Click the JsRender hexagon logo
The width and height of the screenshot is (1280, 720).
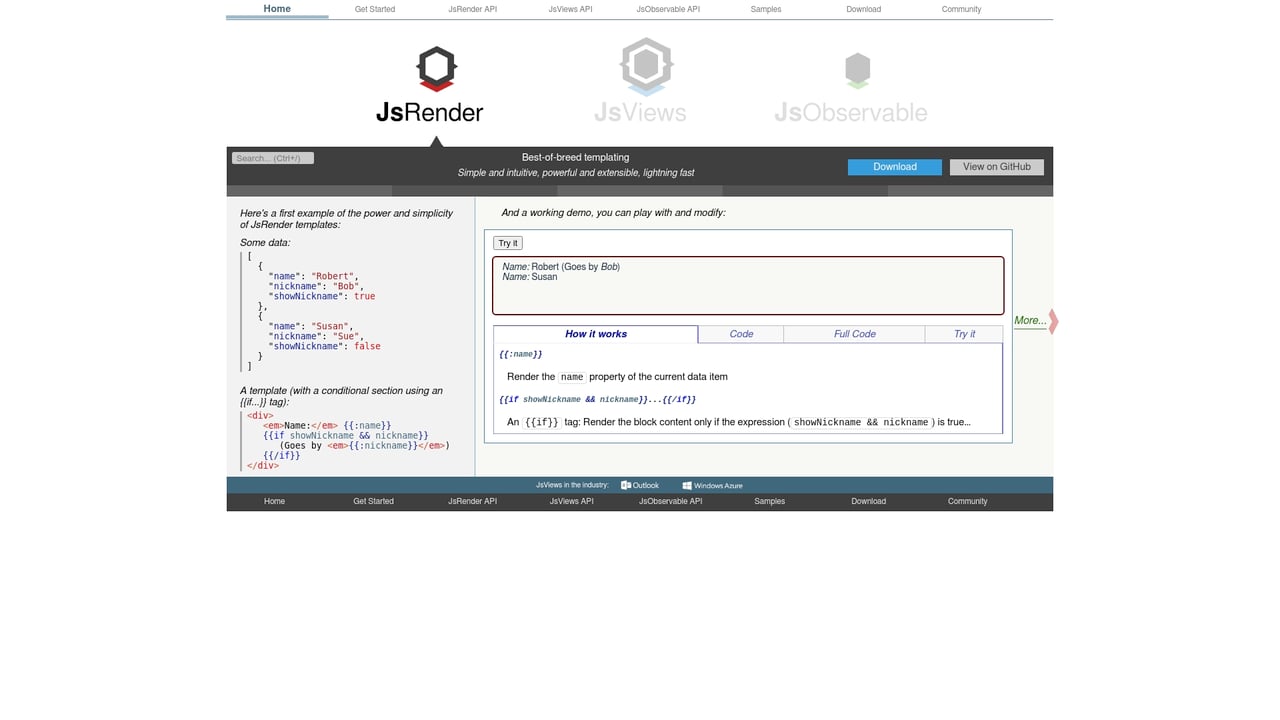(x=434, y=68)
